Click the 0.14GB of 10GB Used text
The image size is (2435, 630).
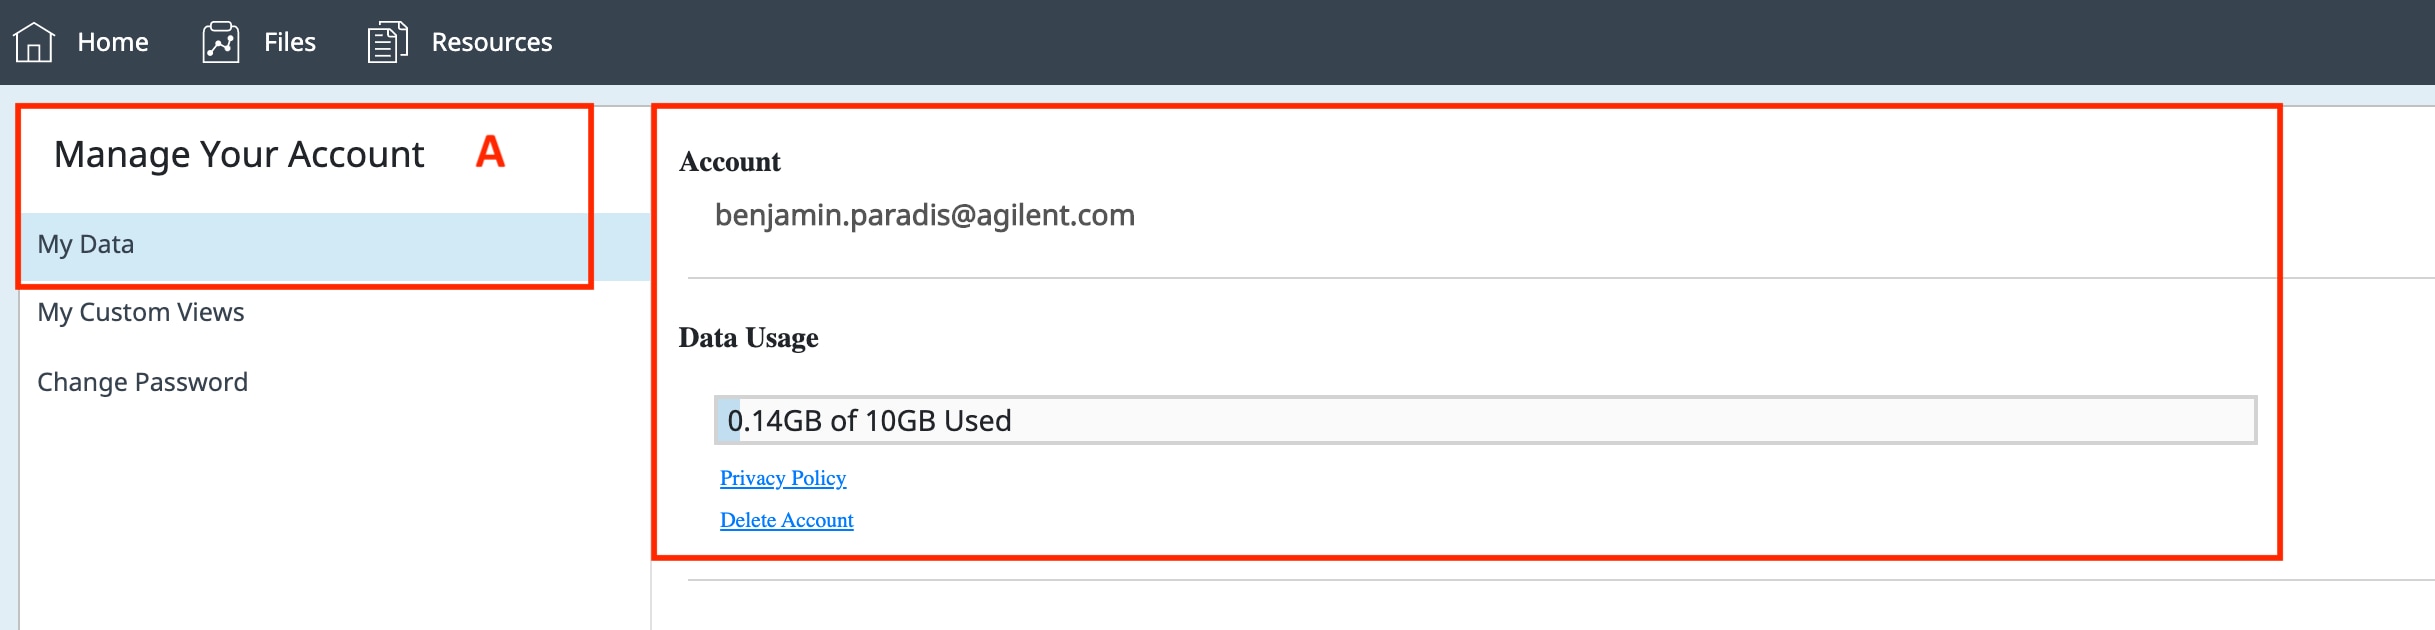coord(870,421)
